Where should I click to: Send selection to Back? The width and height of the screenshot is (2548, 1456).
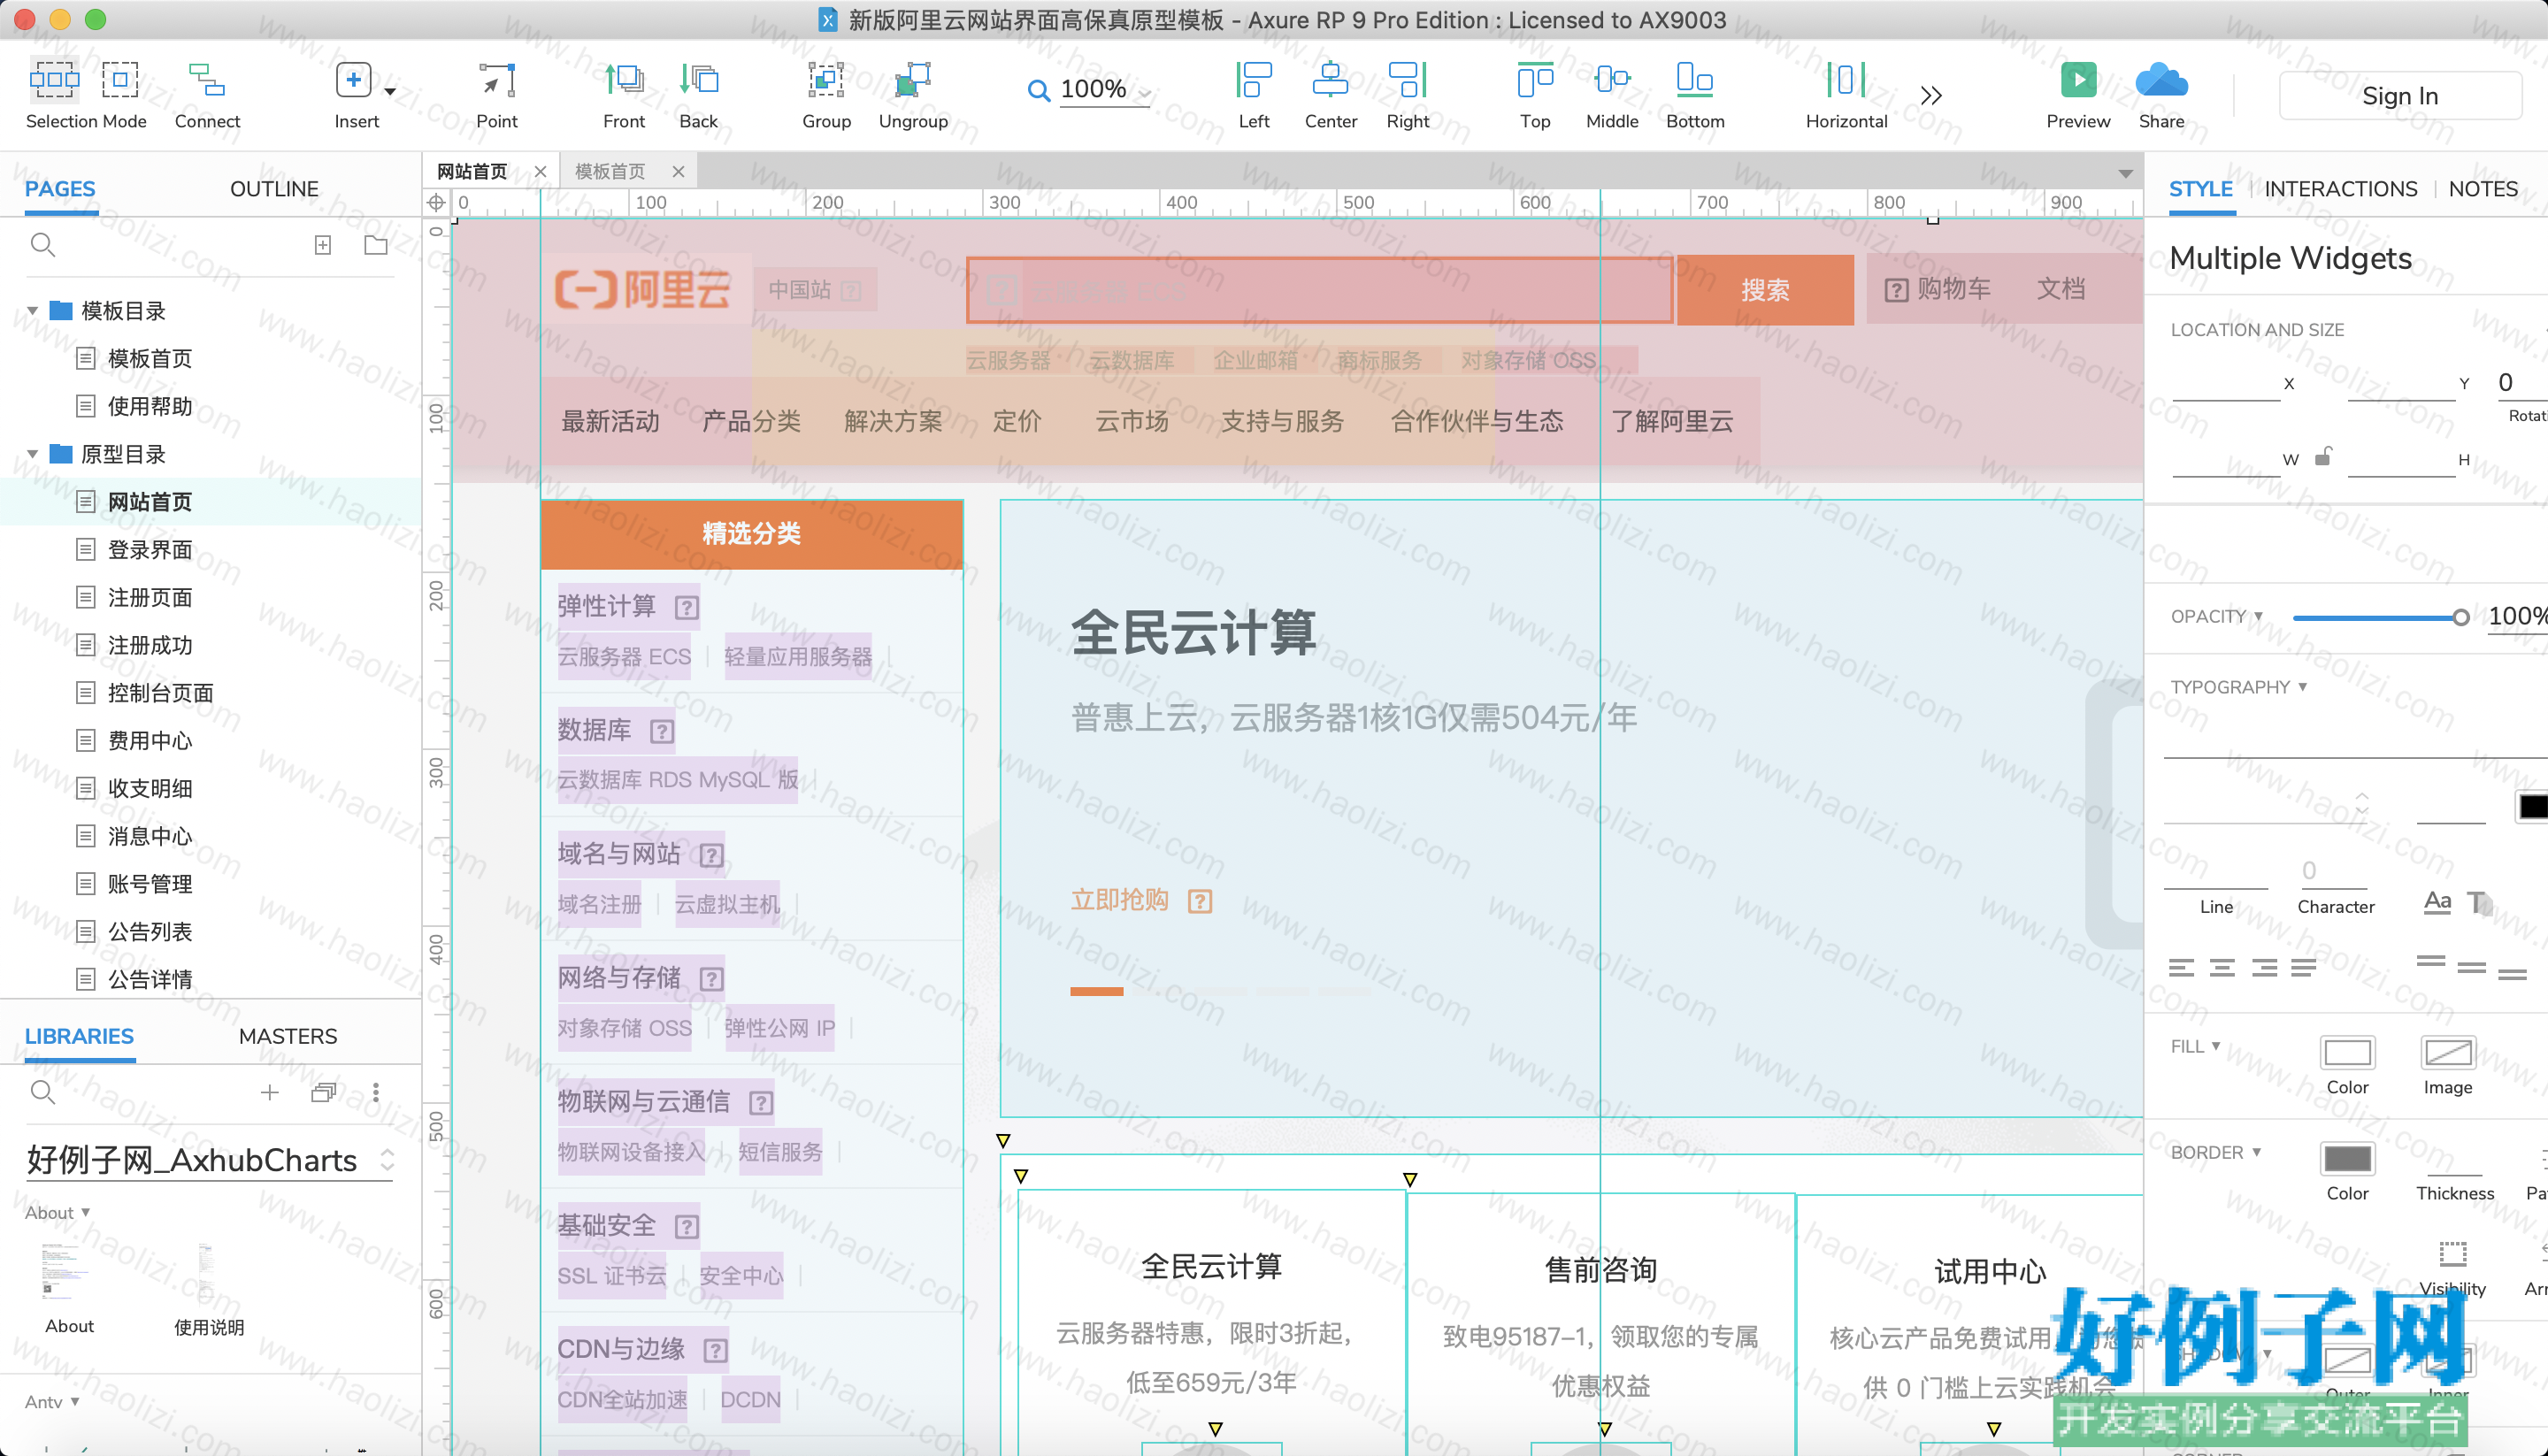[699, 80]
